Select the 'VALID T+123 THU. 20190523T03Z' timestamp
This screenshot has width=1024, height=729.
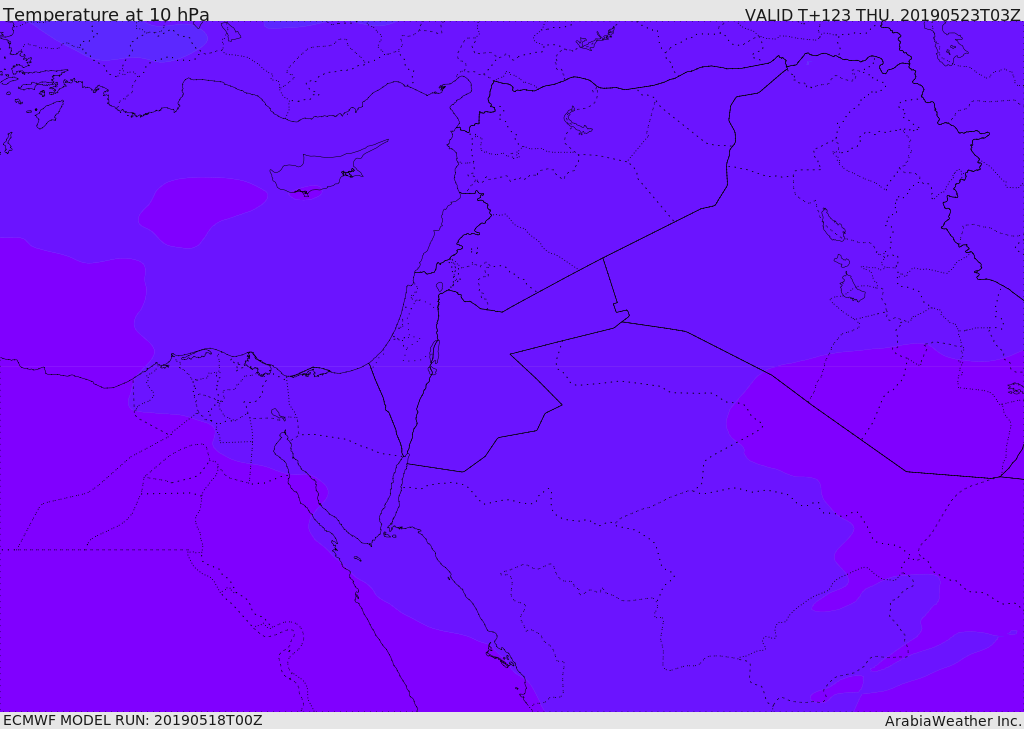pos(882,14)
